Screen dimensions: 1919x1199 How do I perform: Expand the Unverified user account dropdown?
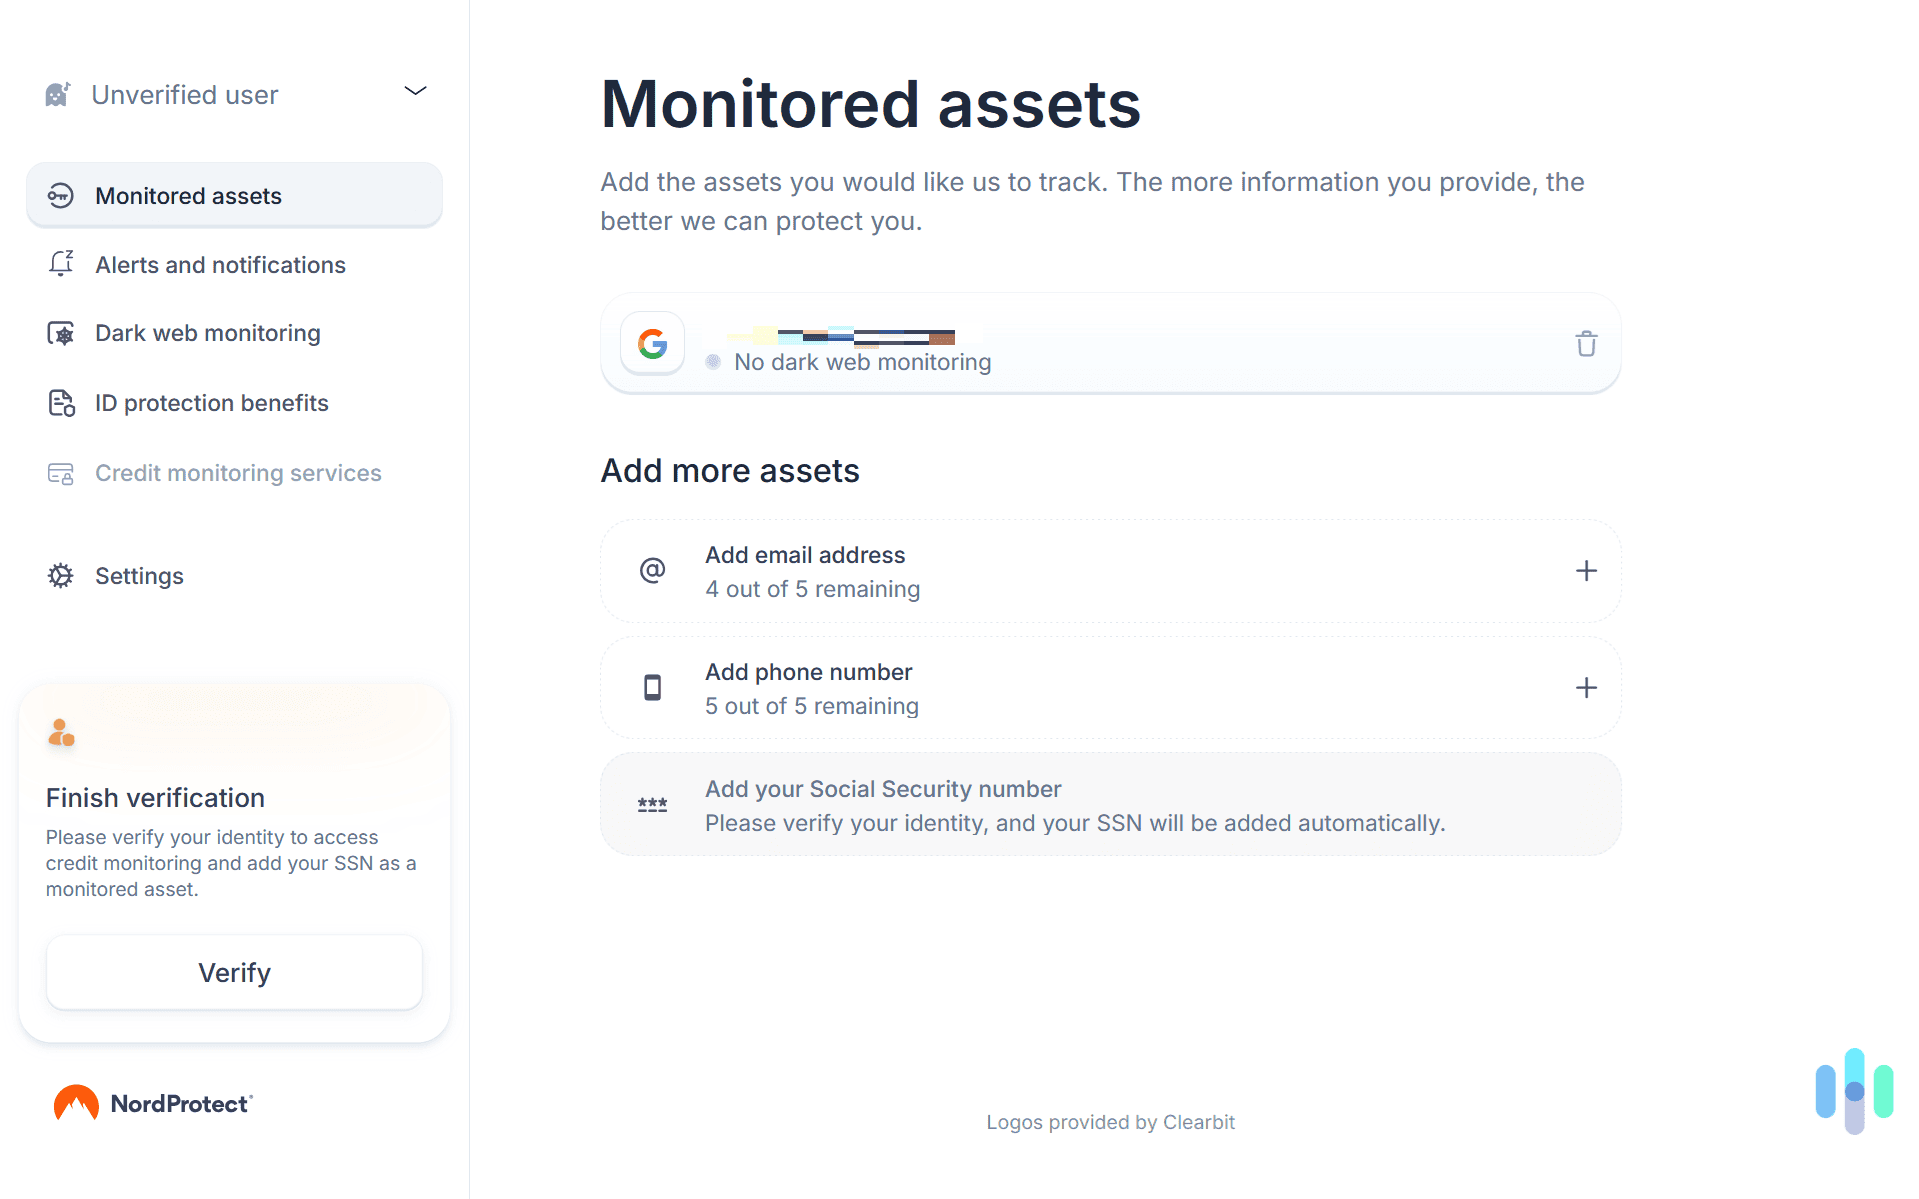415,91
